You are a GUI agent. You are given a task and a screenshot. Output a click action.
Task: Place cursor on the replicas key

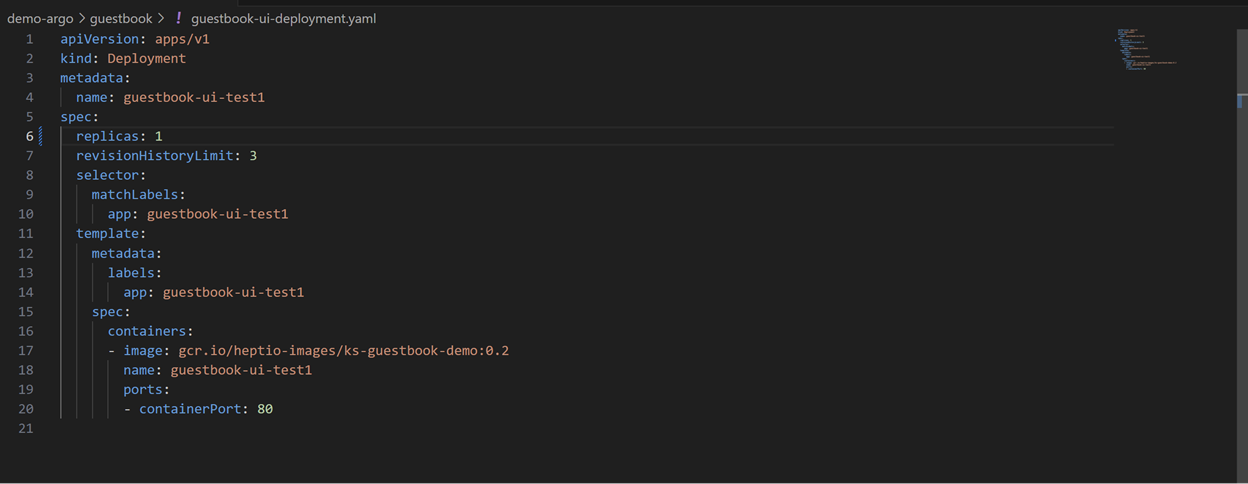[x=108, y=136]
